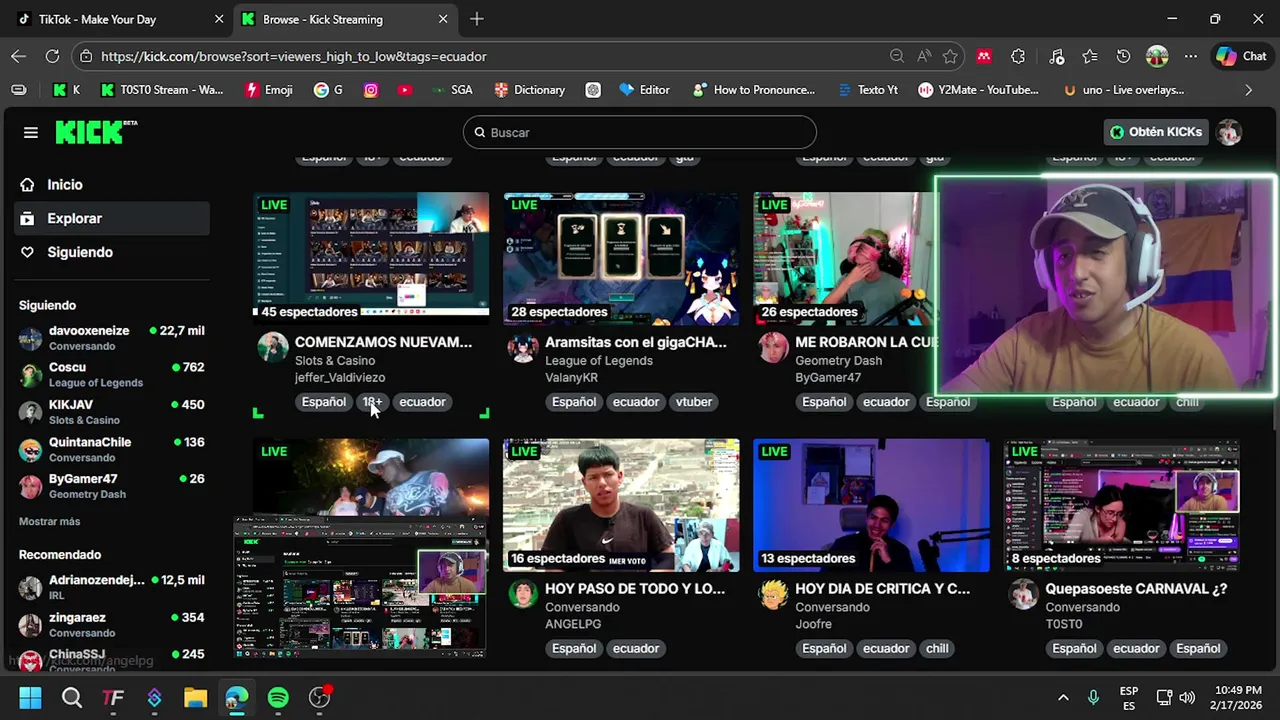The height and width of the screenshot is (720, 1280).
Task: Click the chill tag under Joofre stream
Action: click(937, 648)
